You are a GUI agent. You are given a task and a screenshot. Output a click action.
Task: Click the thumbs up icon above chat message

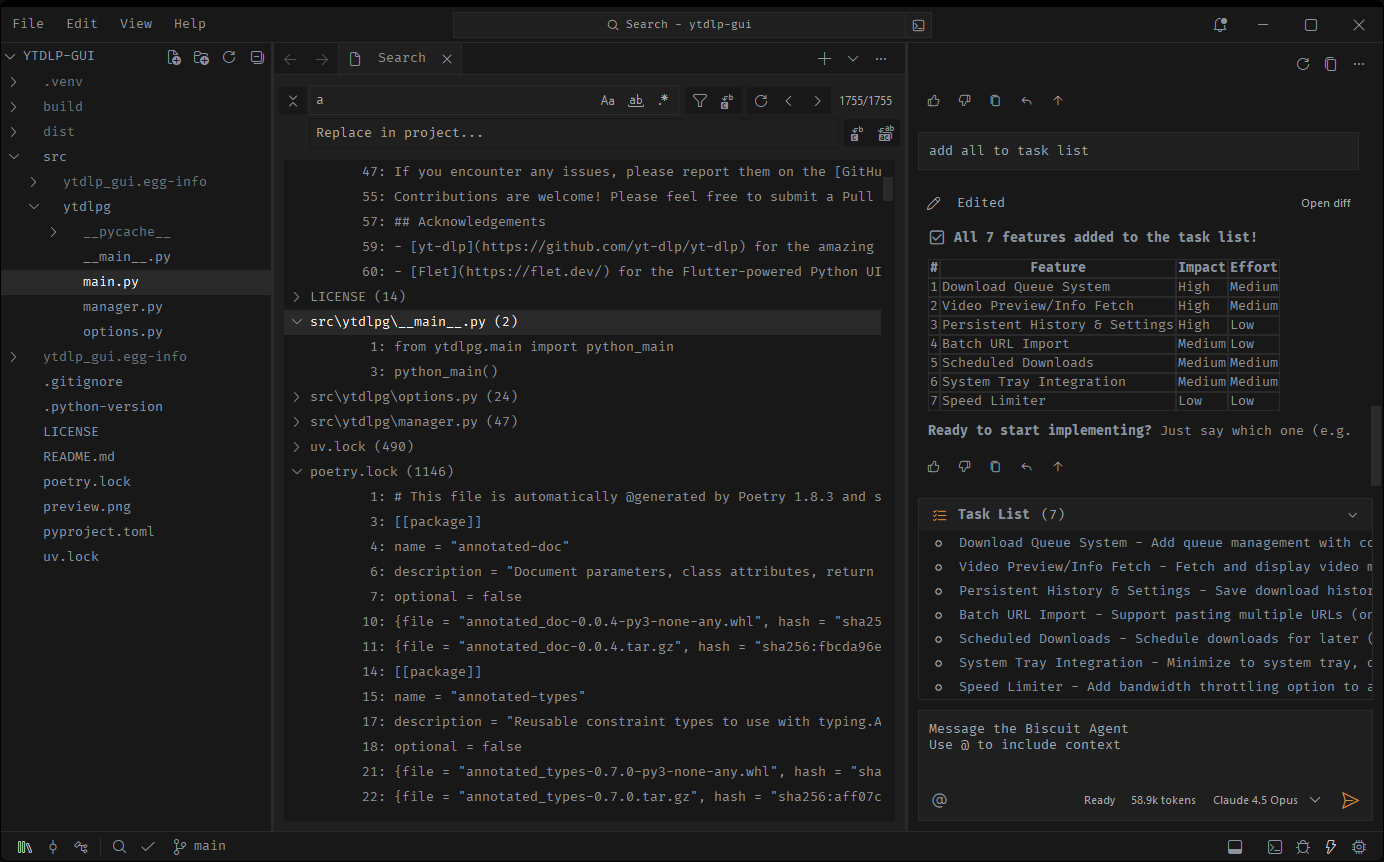point(934,100)
